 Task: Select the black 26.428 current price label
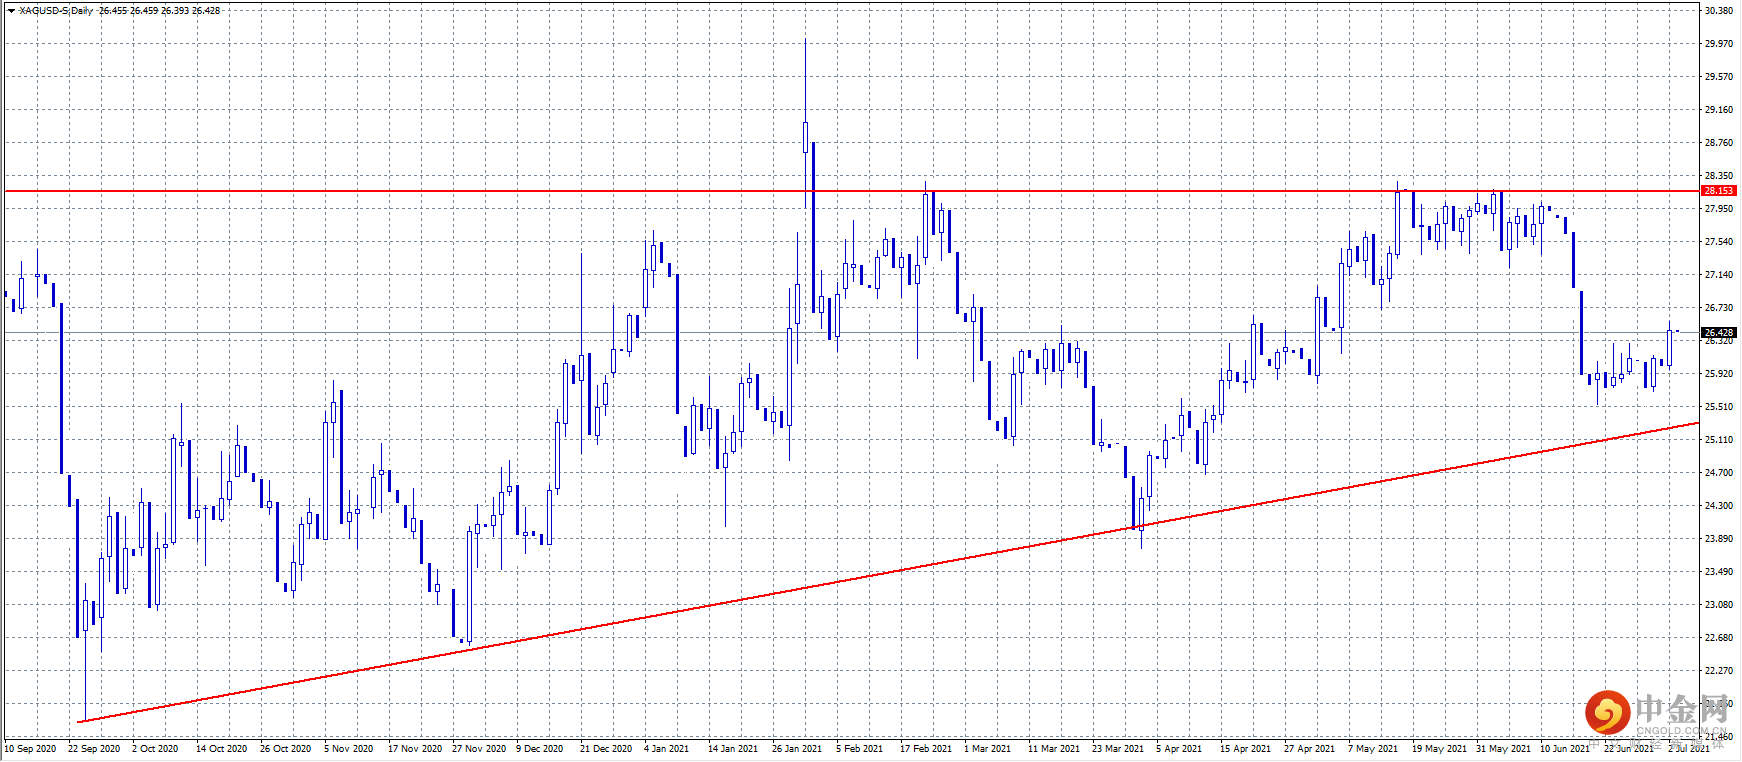tap(1718, 333)
